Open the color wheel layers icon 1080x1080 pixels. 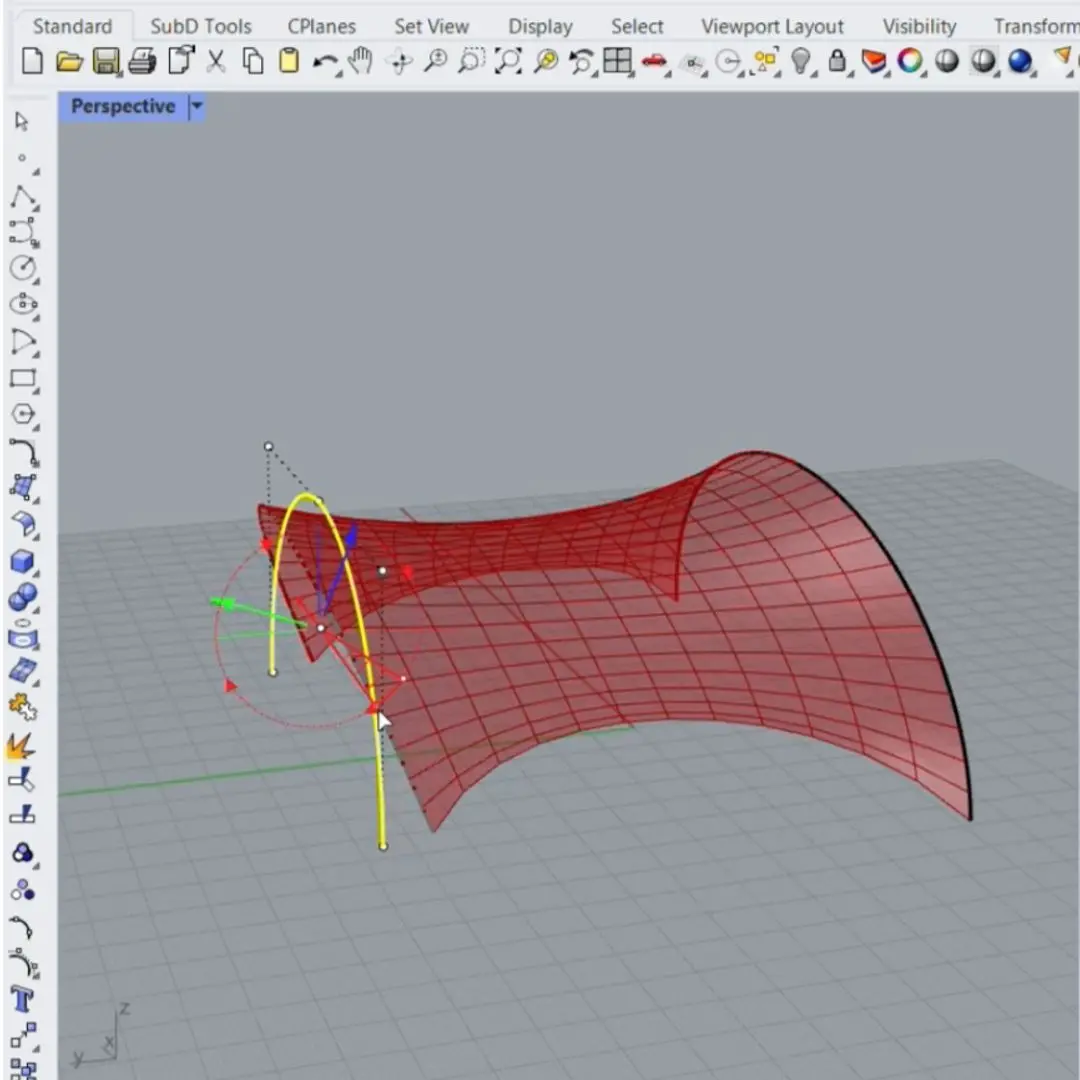tap(909, 62)
